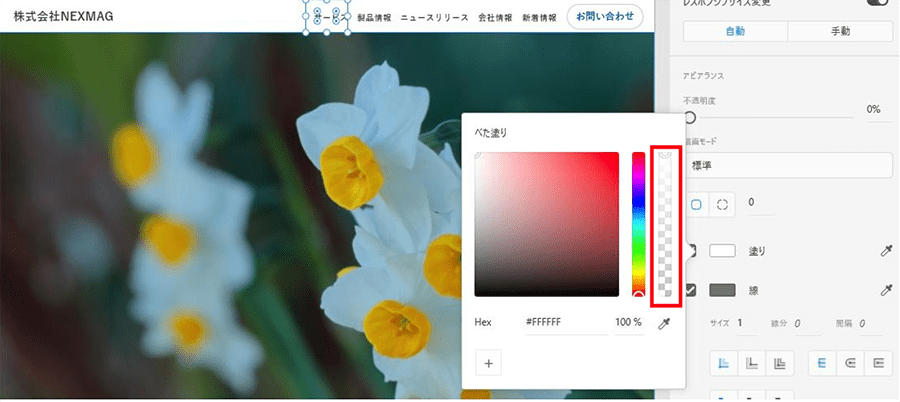Click the お問い合わせ button

click(x=605, y=17)
